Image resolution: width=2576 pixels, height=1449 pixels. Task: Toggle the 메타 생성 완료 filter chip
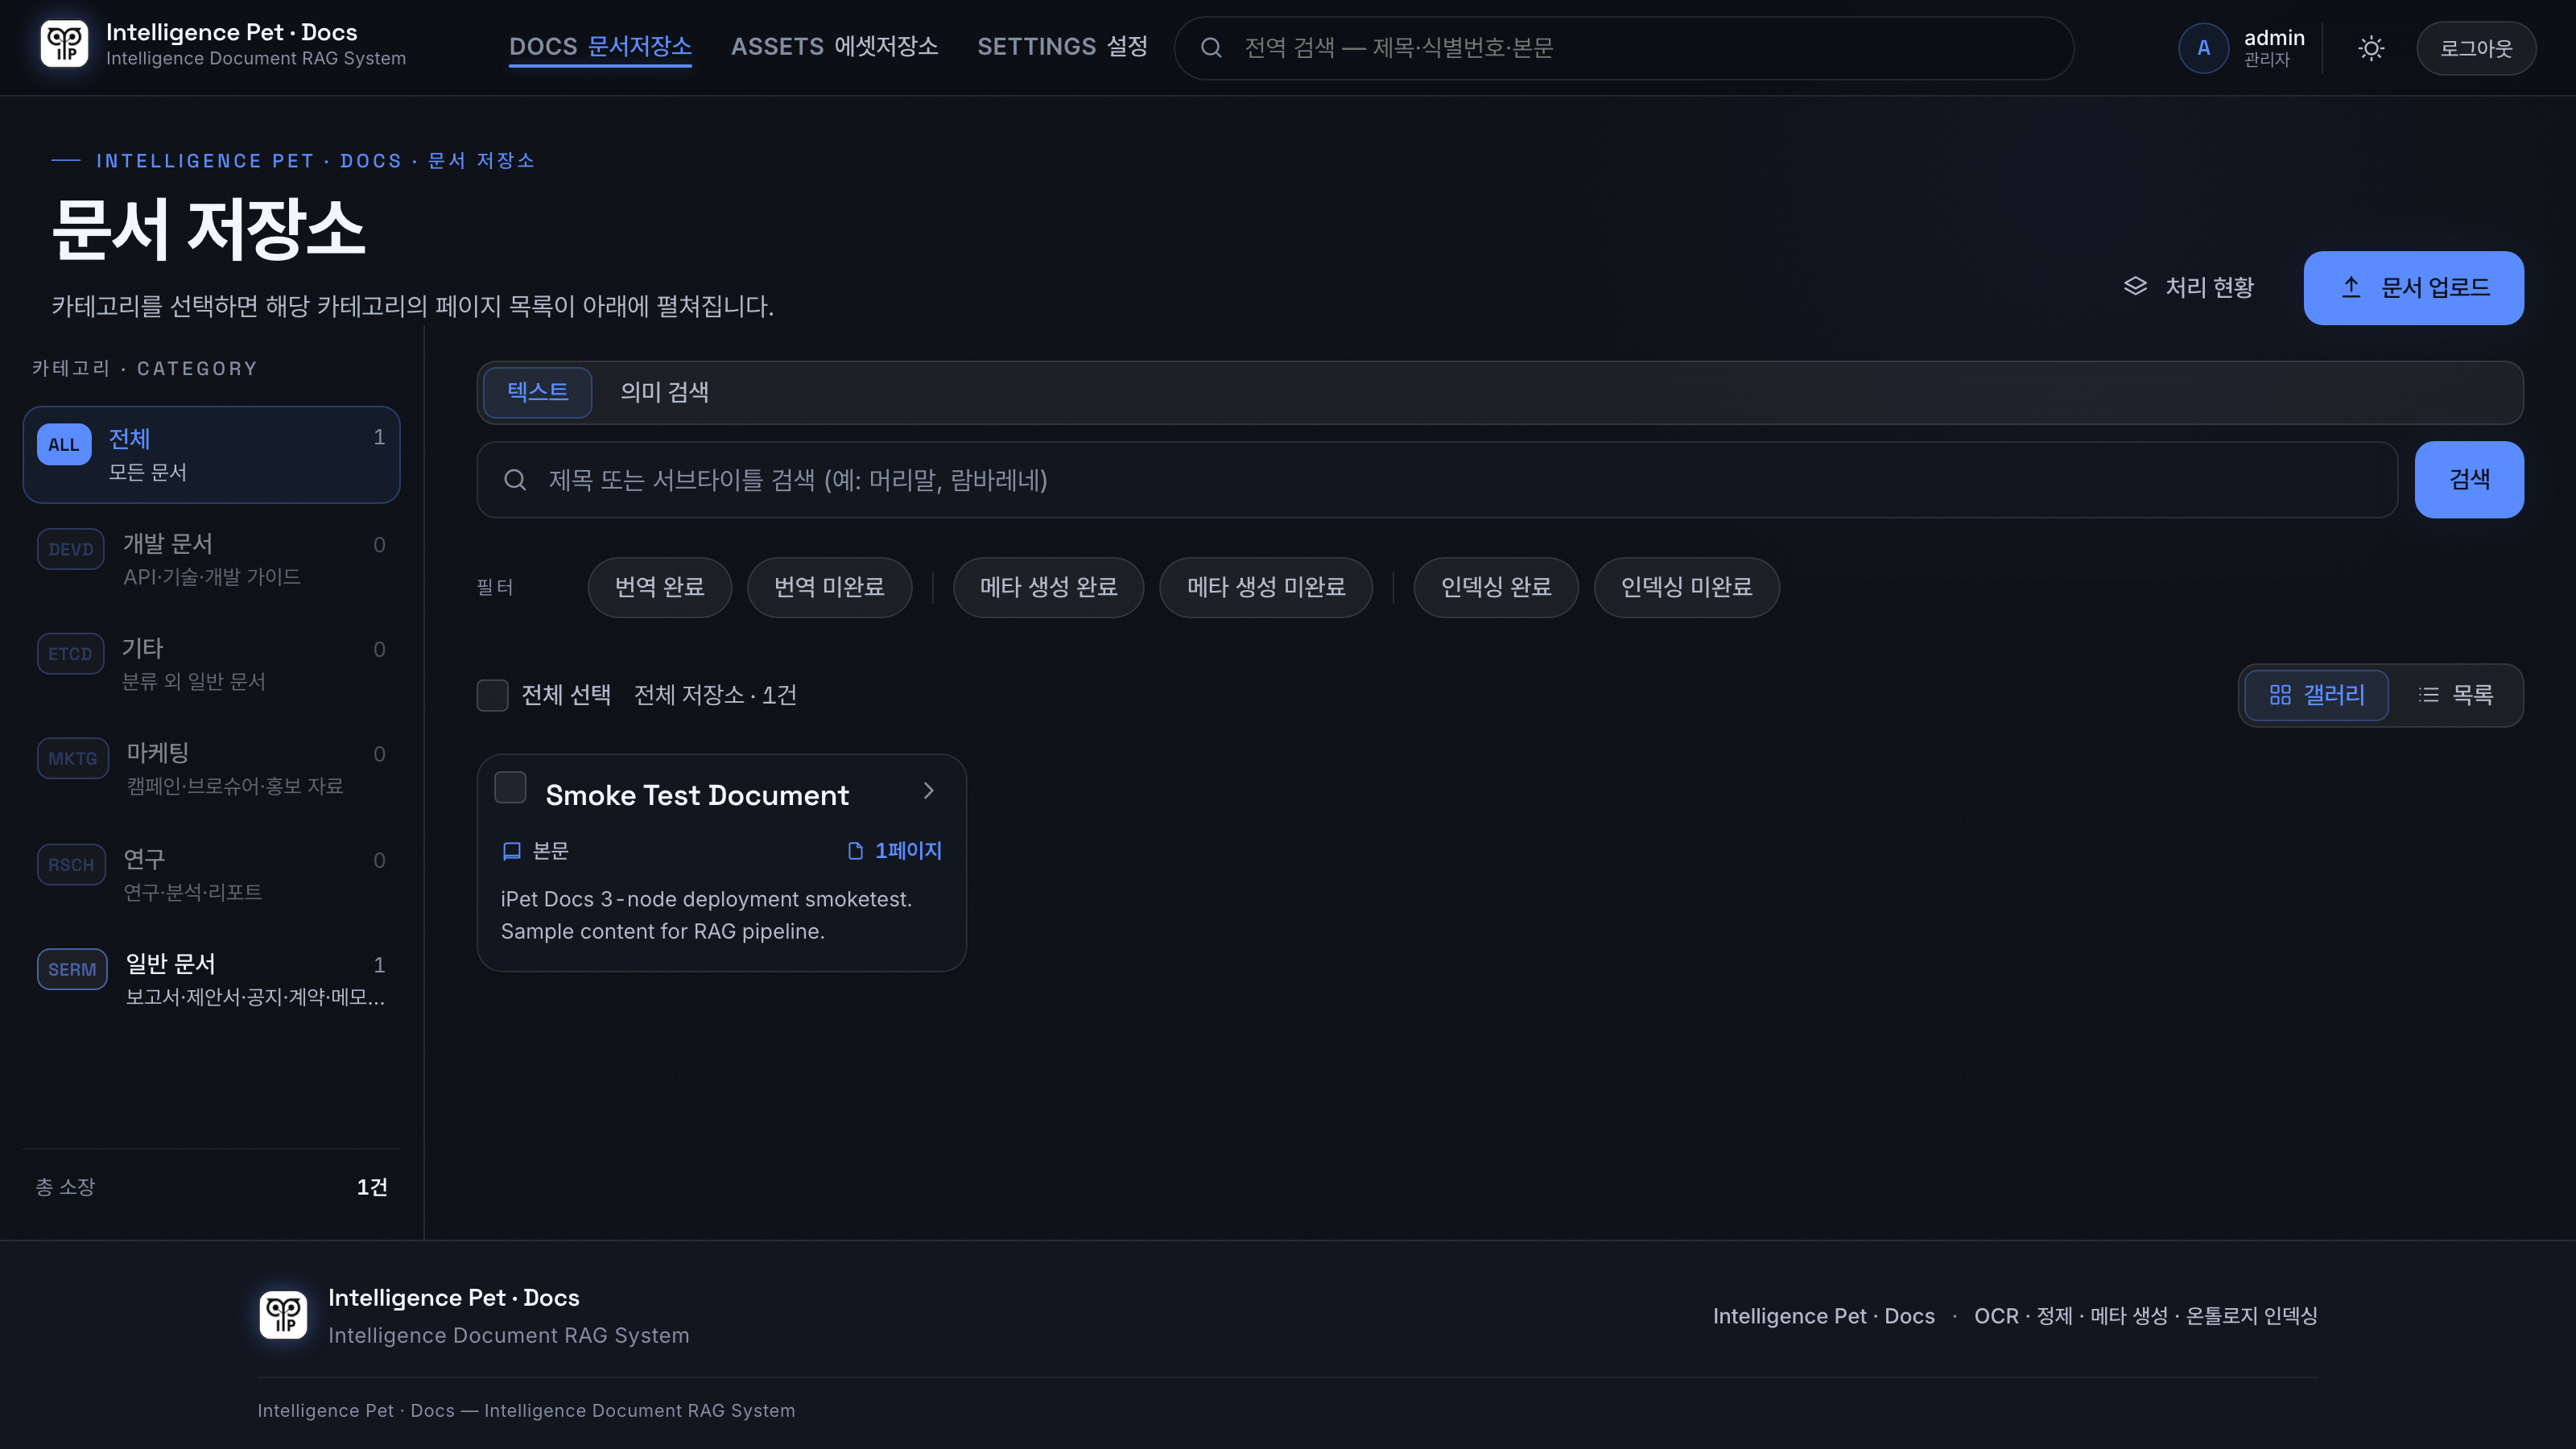point(1048,587)
